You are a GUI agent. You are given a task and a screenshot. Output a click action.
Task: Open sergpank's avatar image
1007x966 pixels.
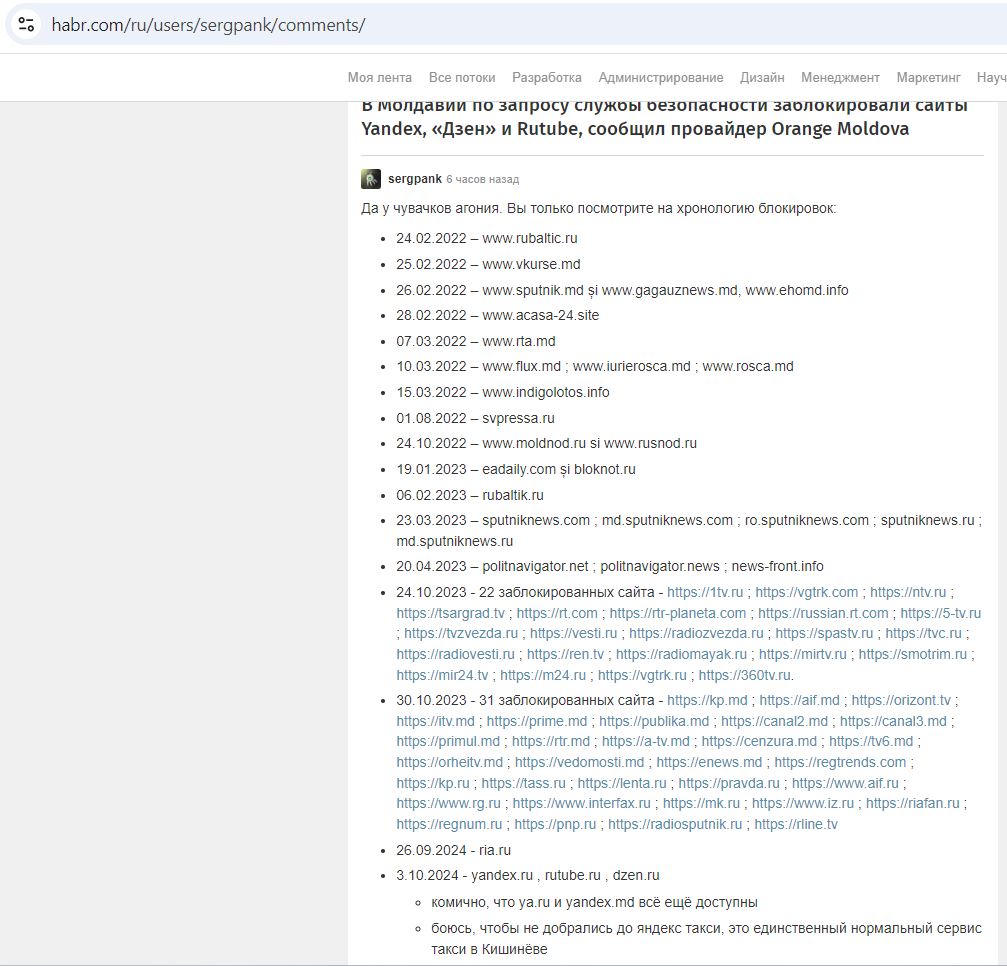point(371,179)
